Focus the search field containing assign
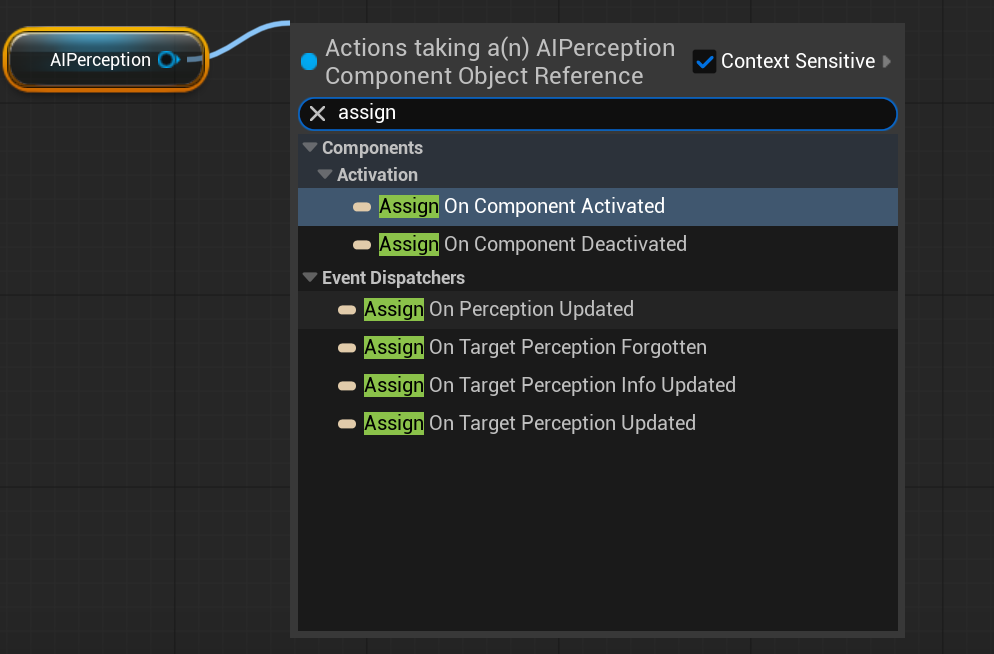 (598, 113)
